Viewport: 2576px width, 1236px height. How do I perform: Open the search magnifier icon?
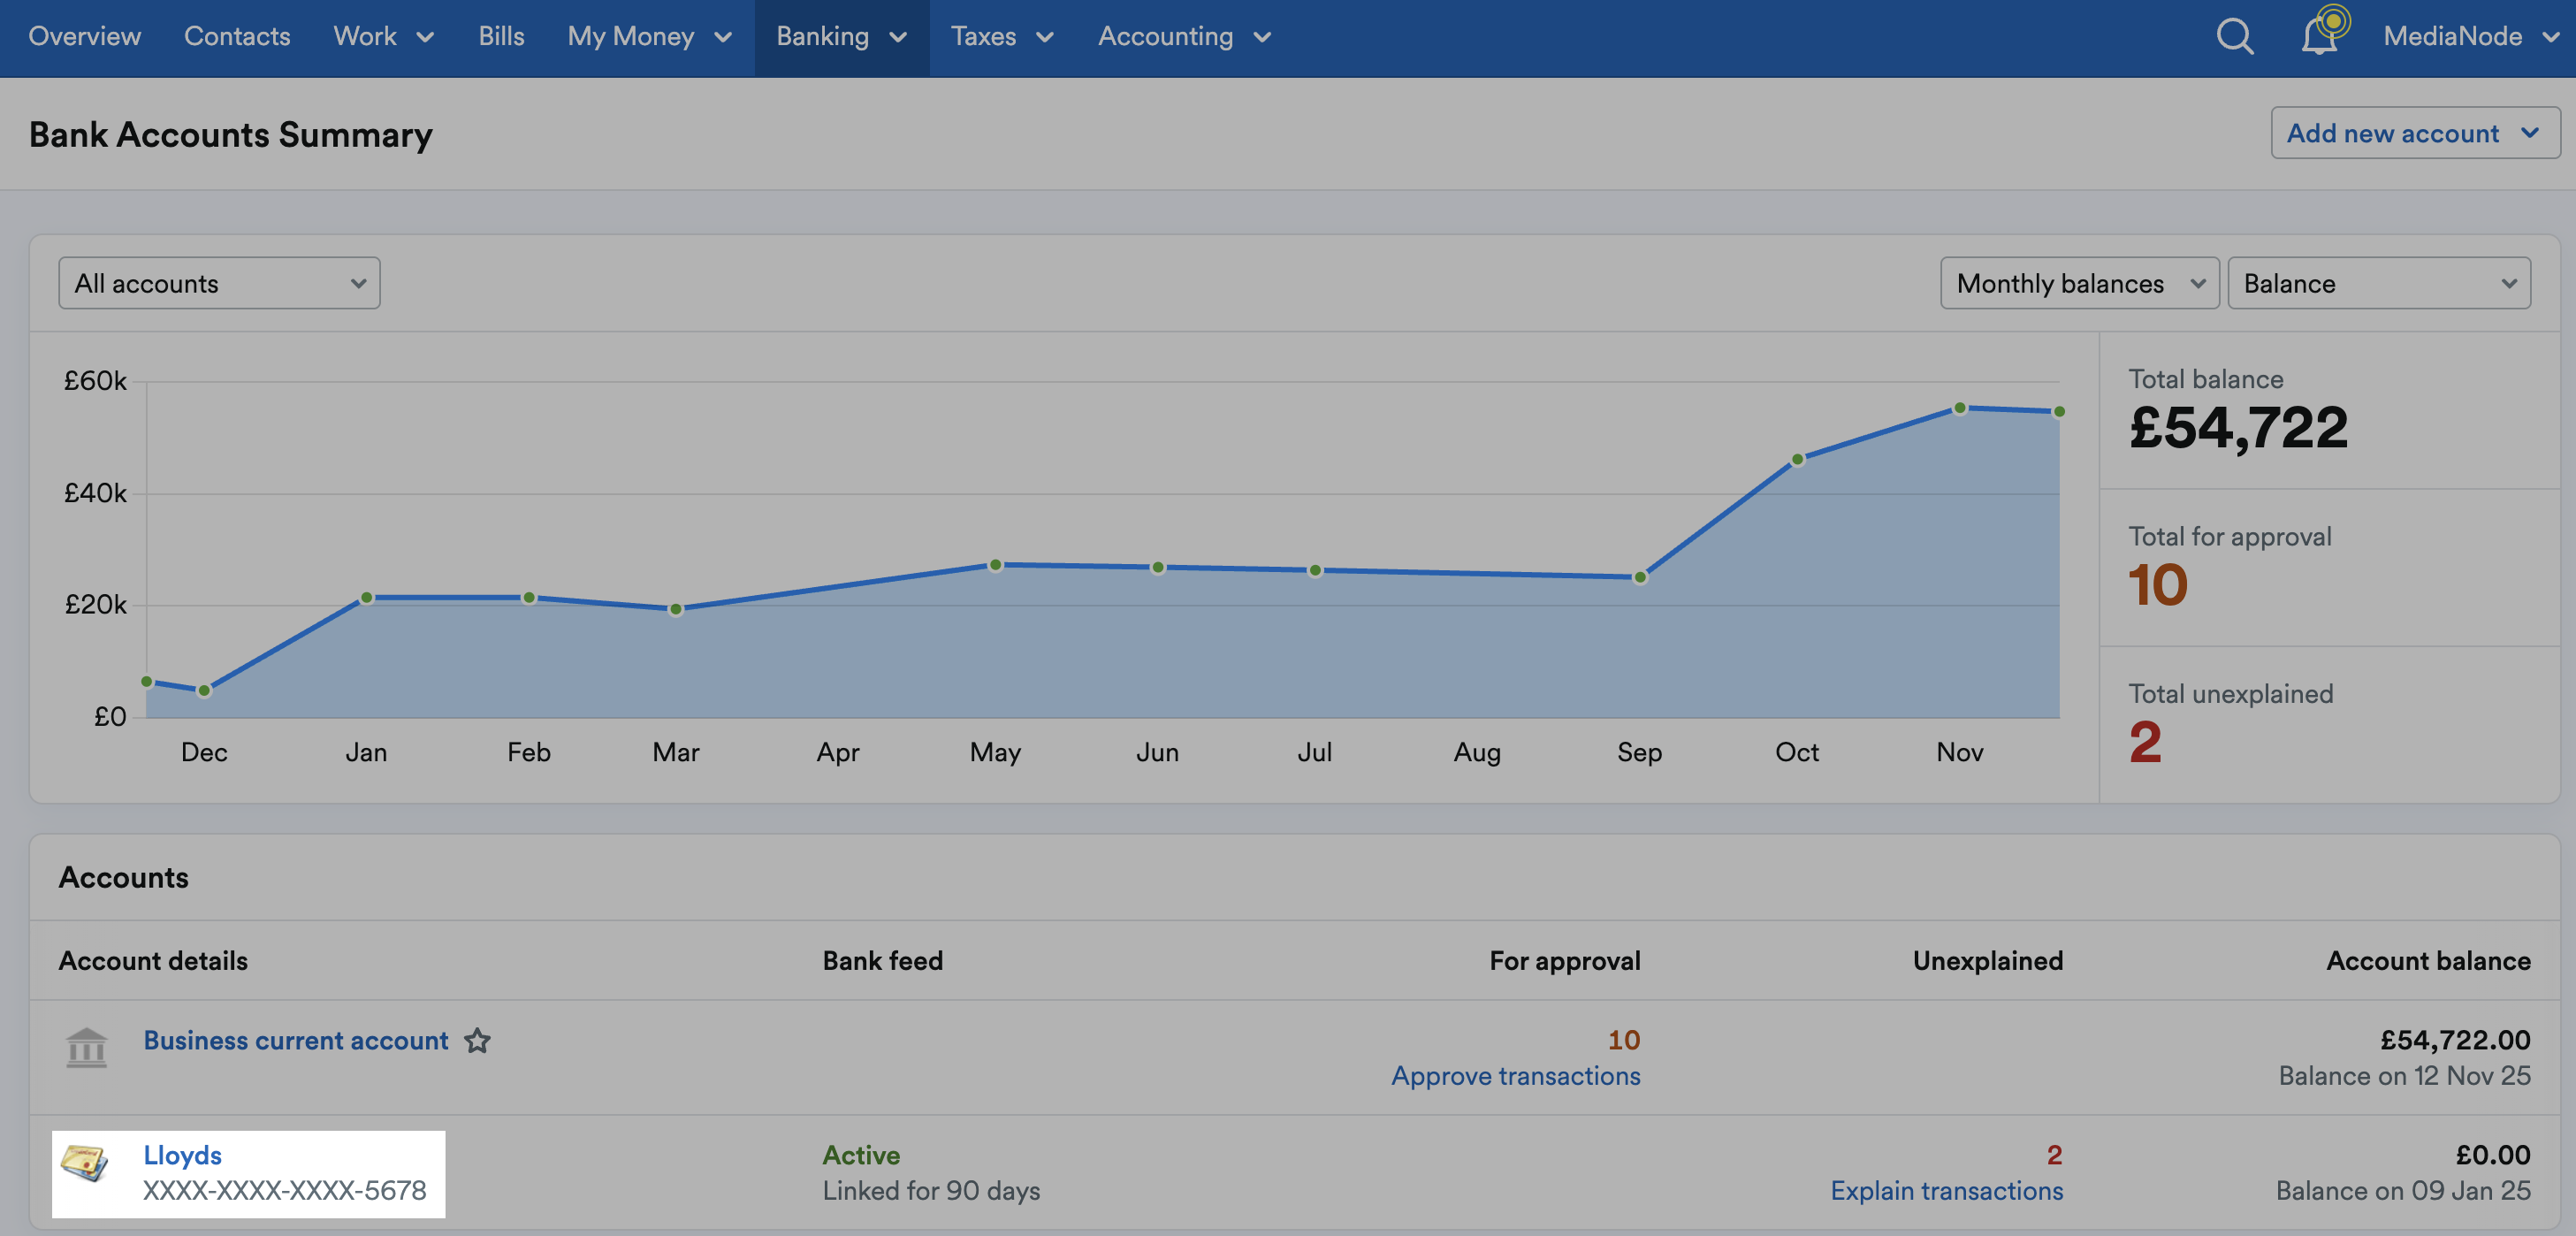click(2234, 37)
